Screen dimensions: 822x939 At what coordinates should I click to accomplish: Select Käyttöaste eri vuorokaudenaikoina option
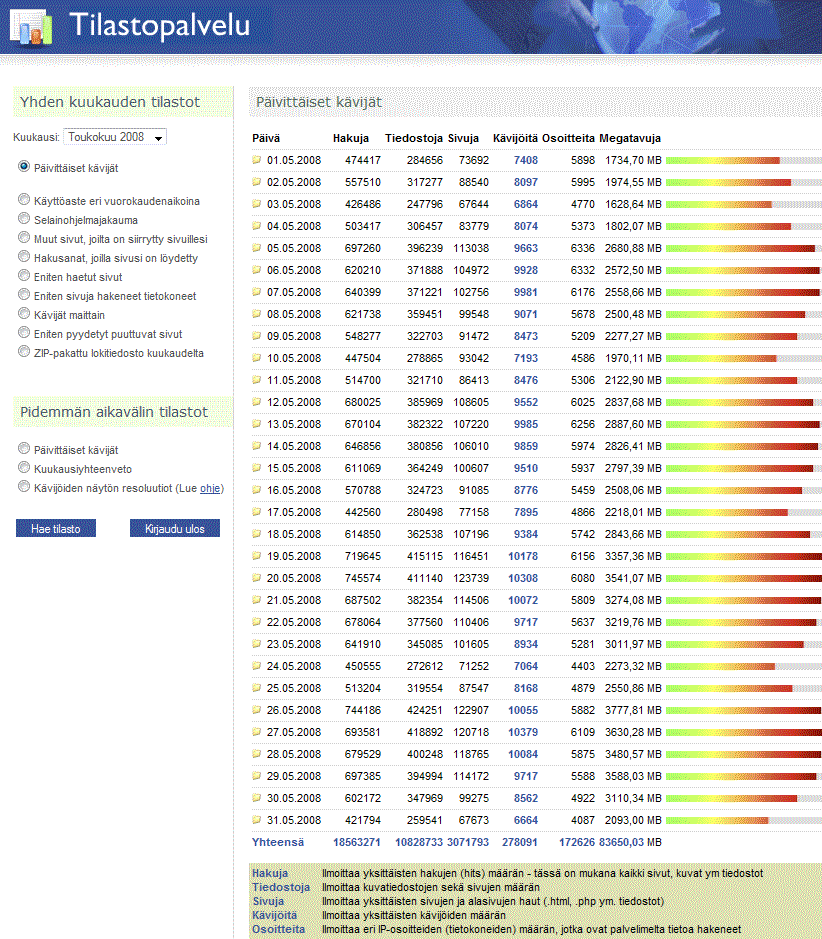click(x=24, y=199)
